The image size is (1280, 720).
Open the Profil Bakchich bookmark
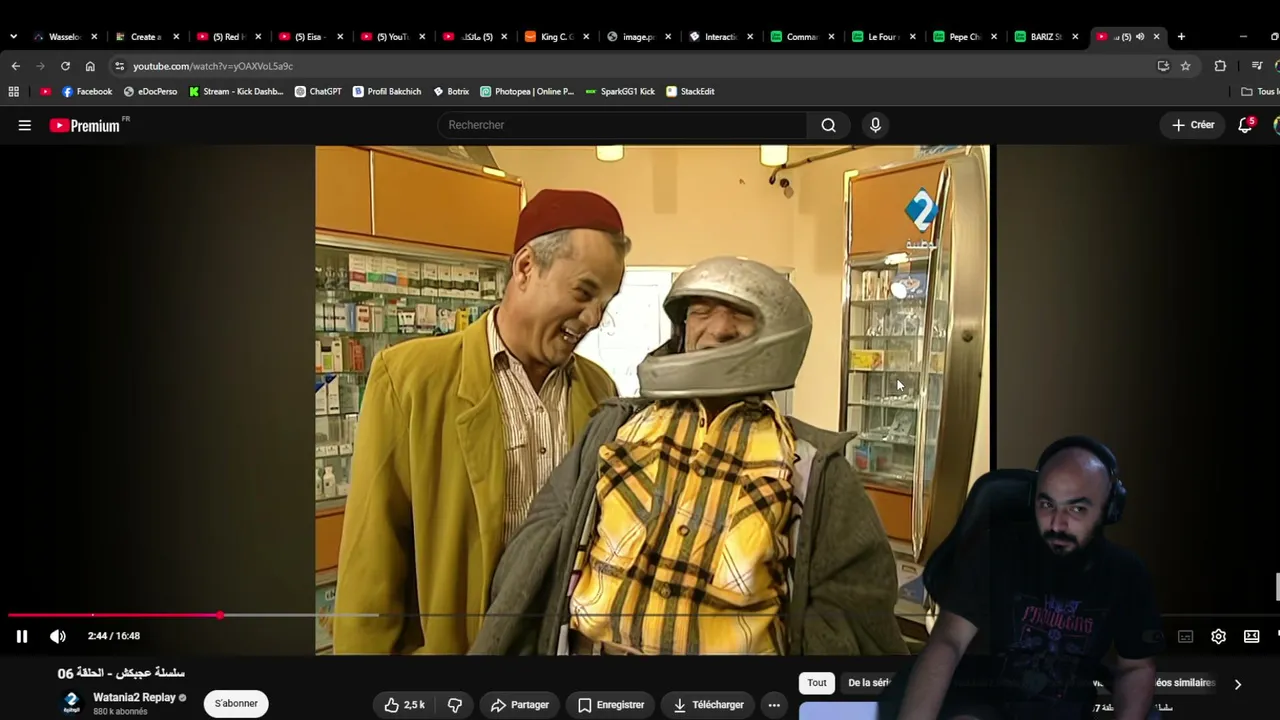click(387, 91)
